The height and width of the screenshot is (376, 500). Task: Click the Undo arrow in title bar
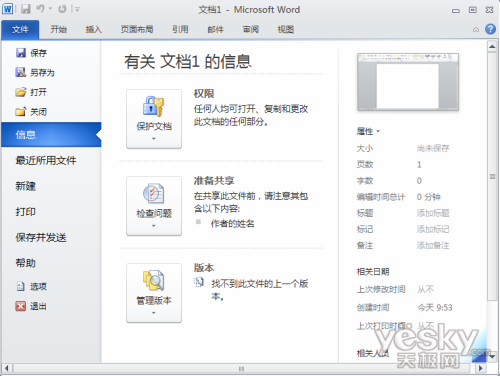pyautogui.click(x=40, y=9)
